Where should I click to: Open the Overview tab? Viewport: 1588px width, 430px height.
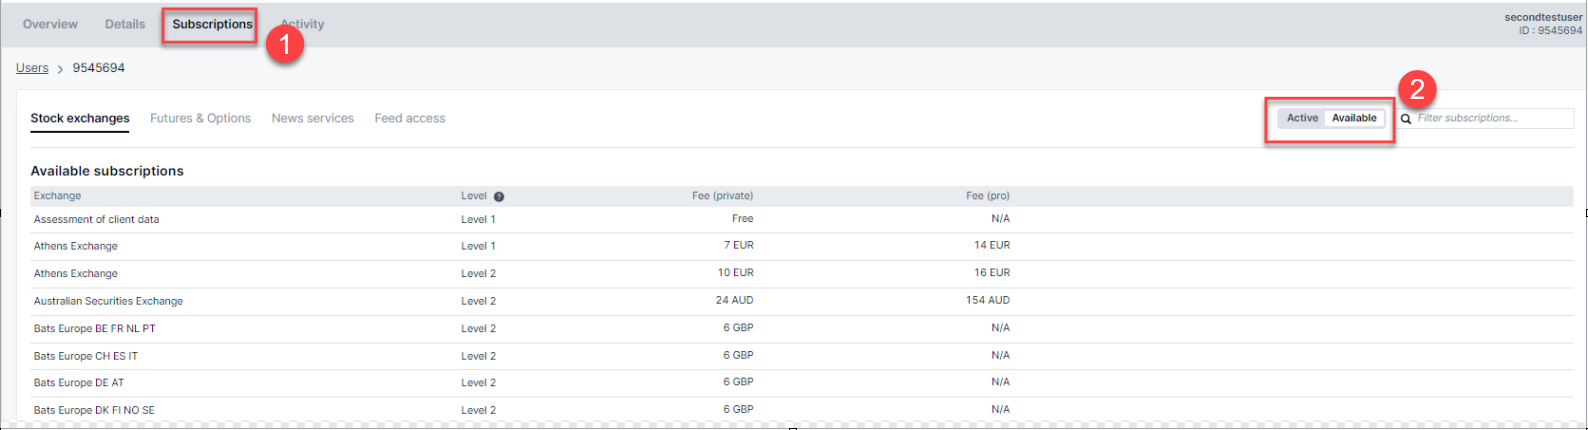[50, 24]
